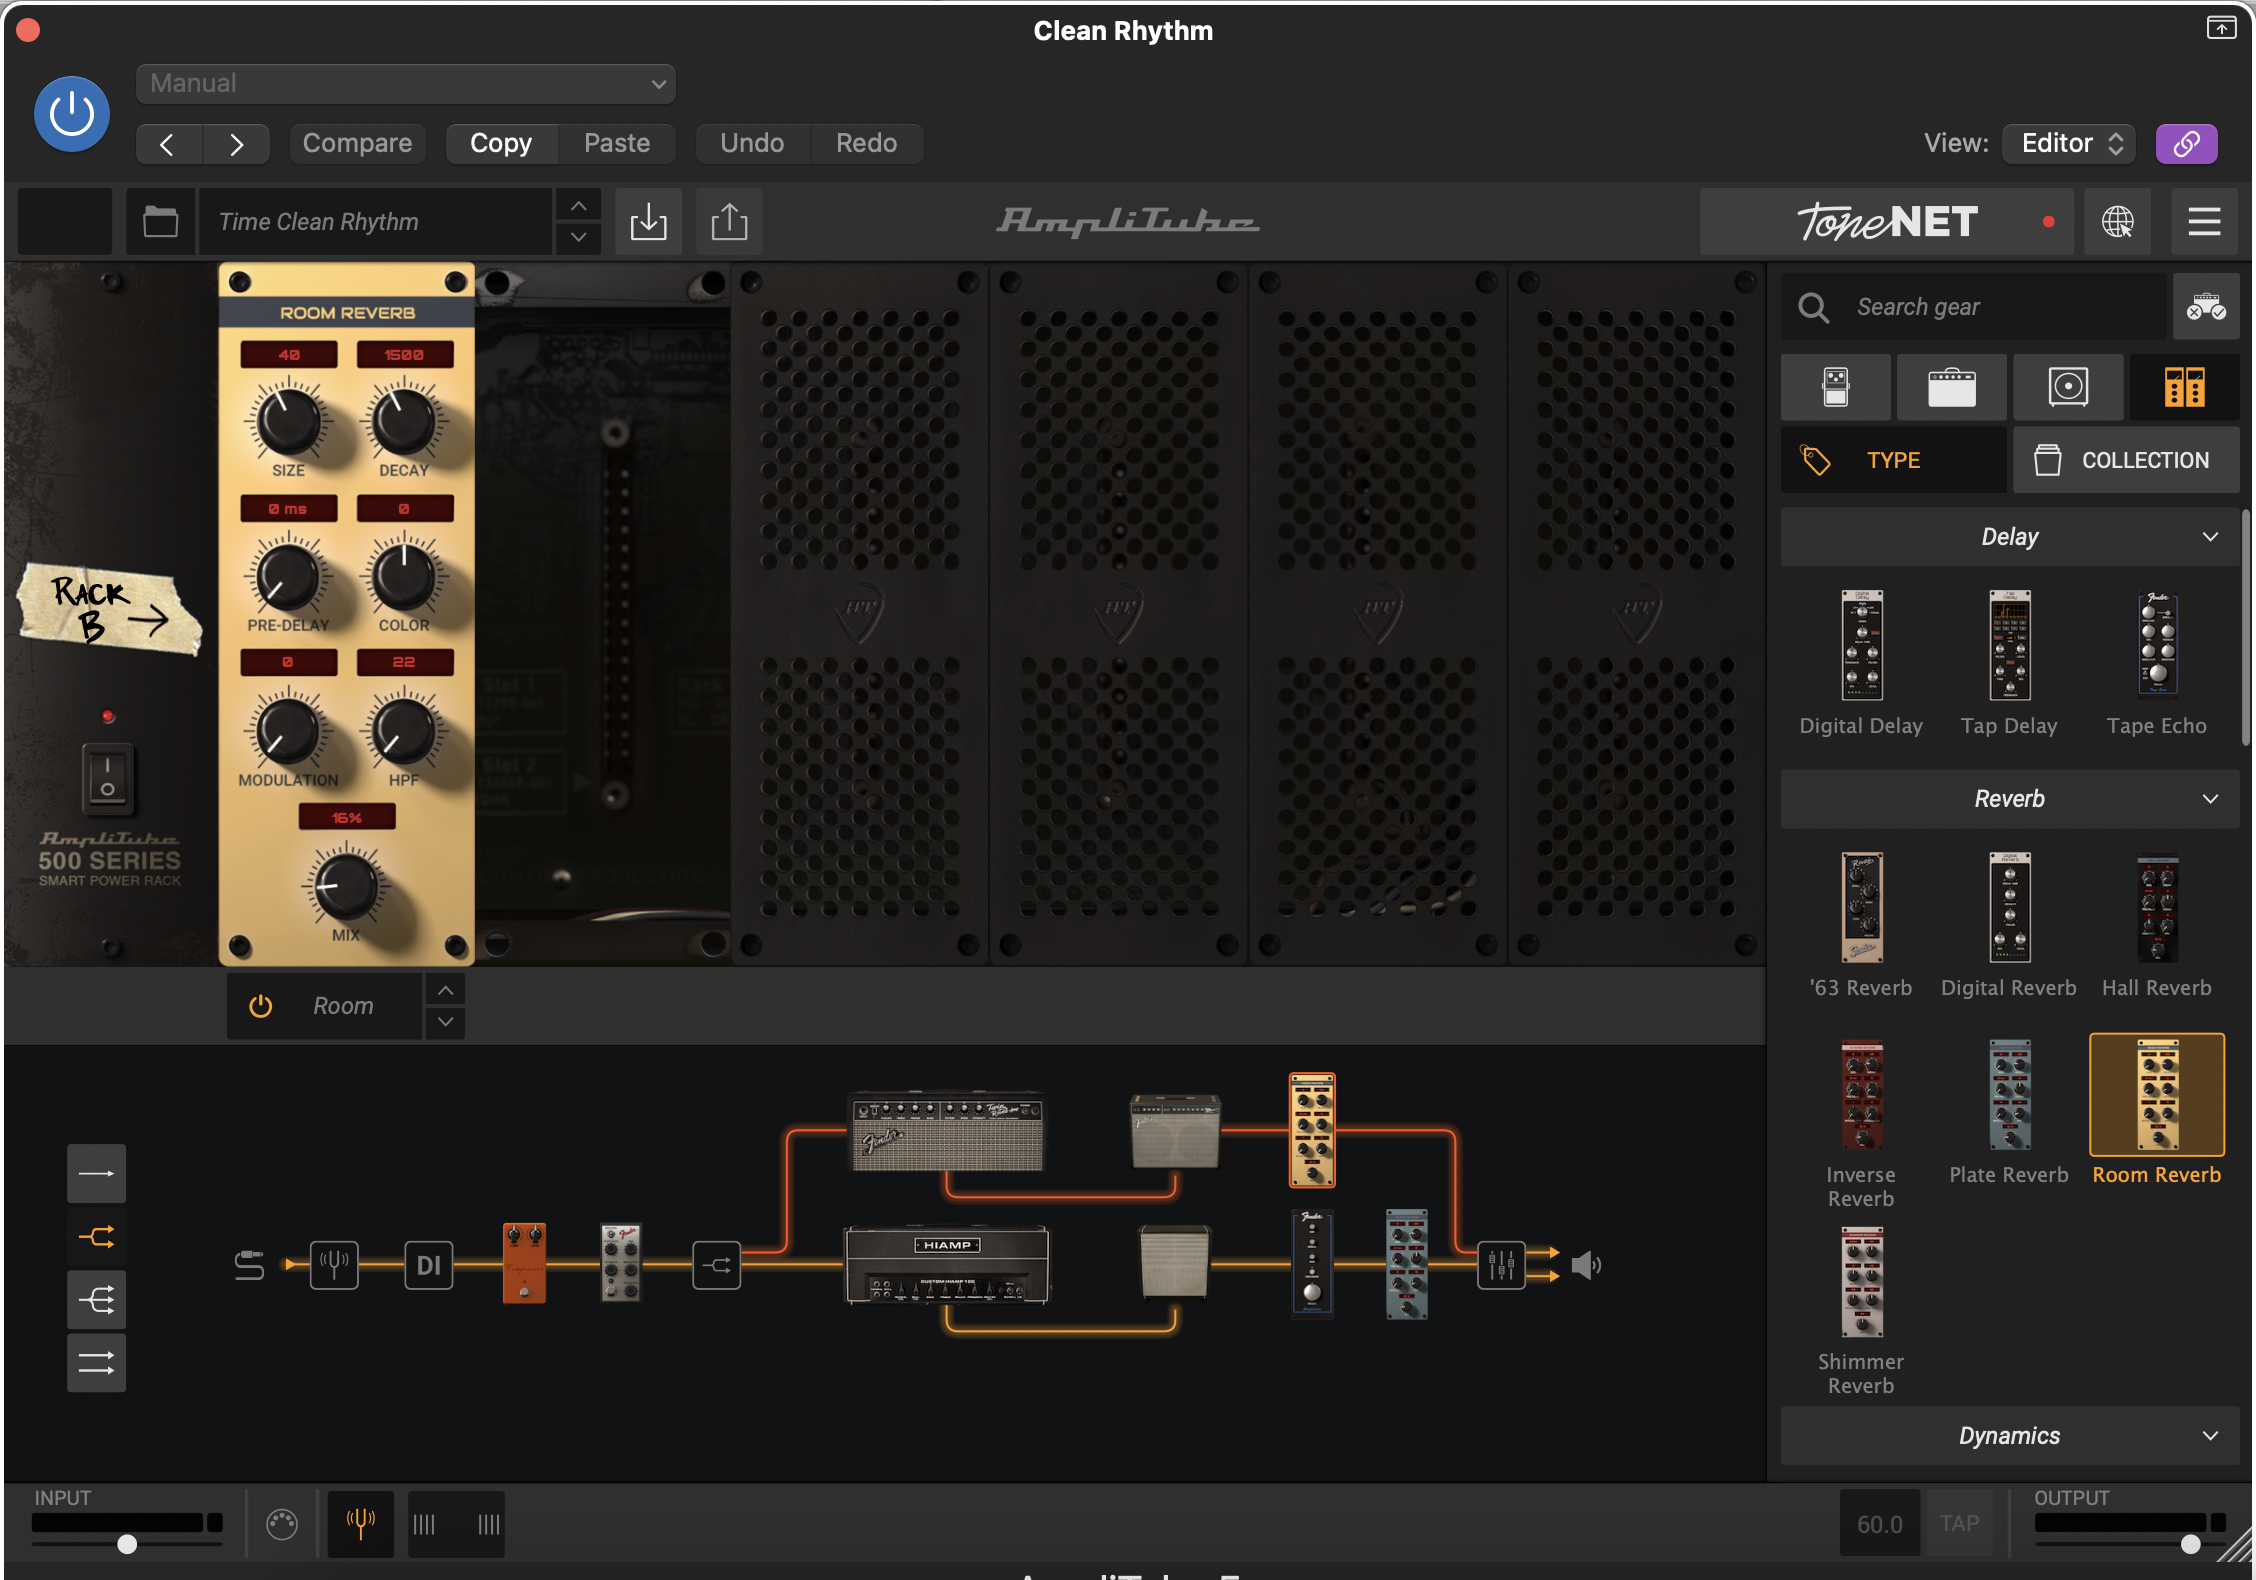Select the rack effects gear category

pos(2184,387)
